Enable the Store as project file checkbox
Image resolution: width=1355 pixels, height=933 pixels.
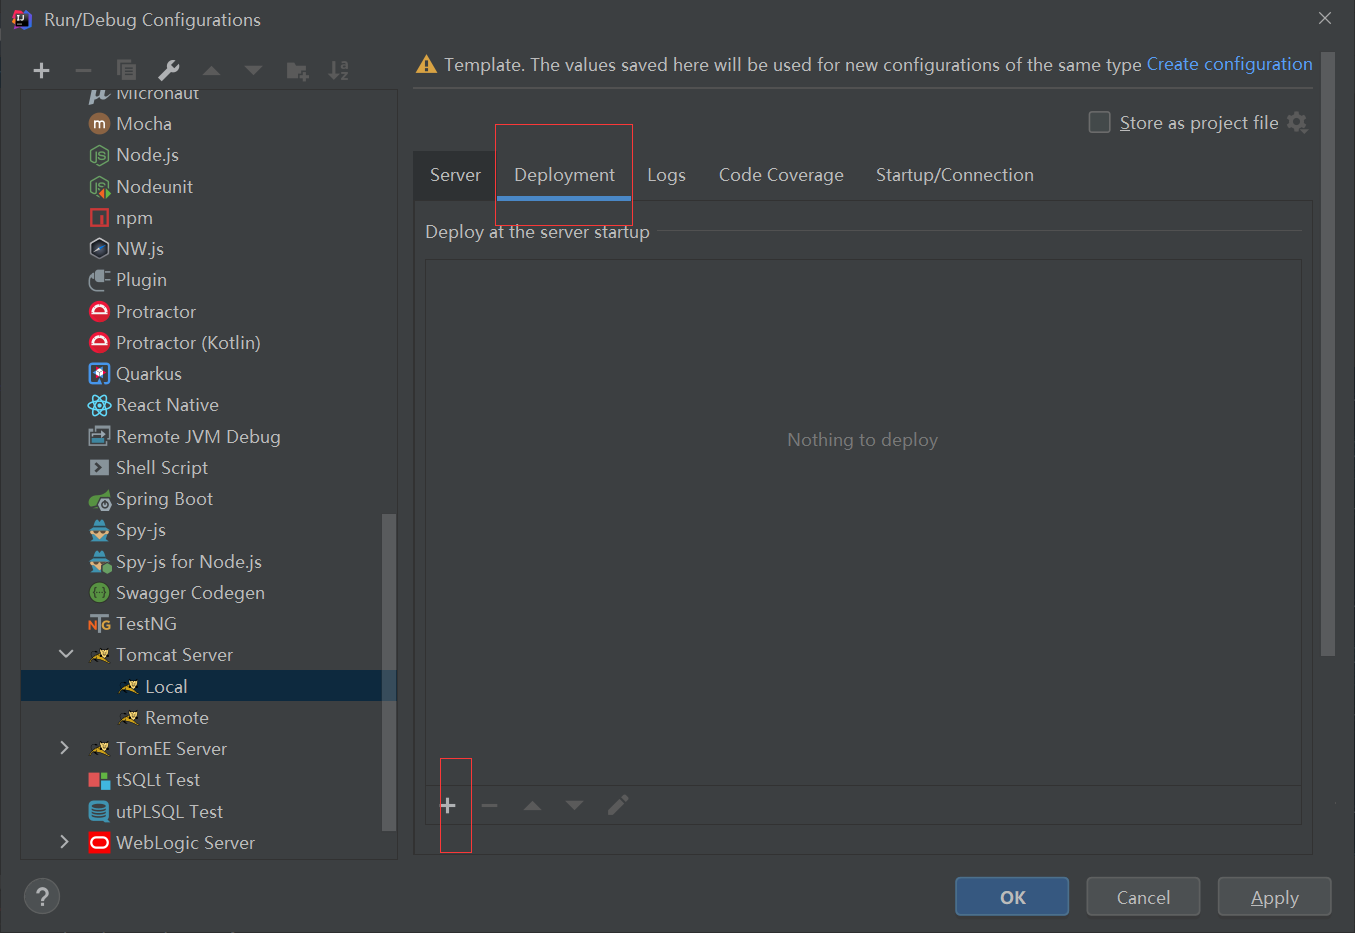click(1099, 122)
